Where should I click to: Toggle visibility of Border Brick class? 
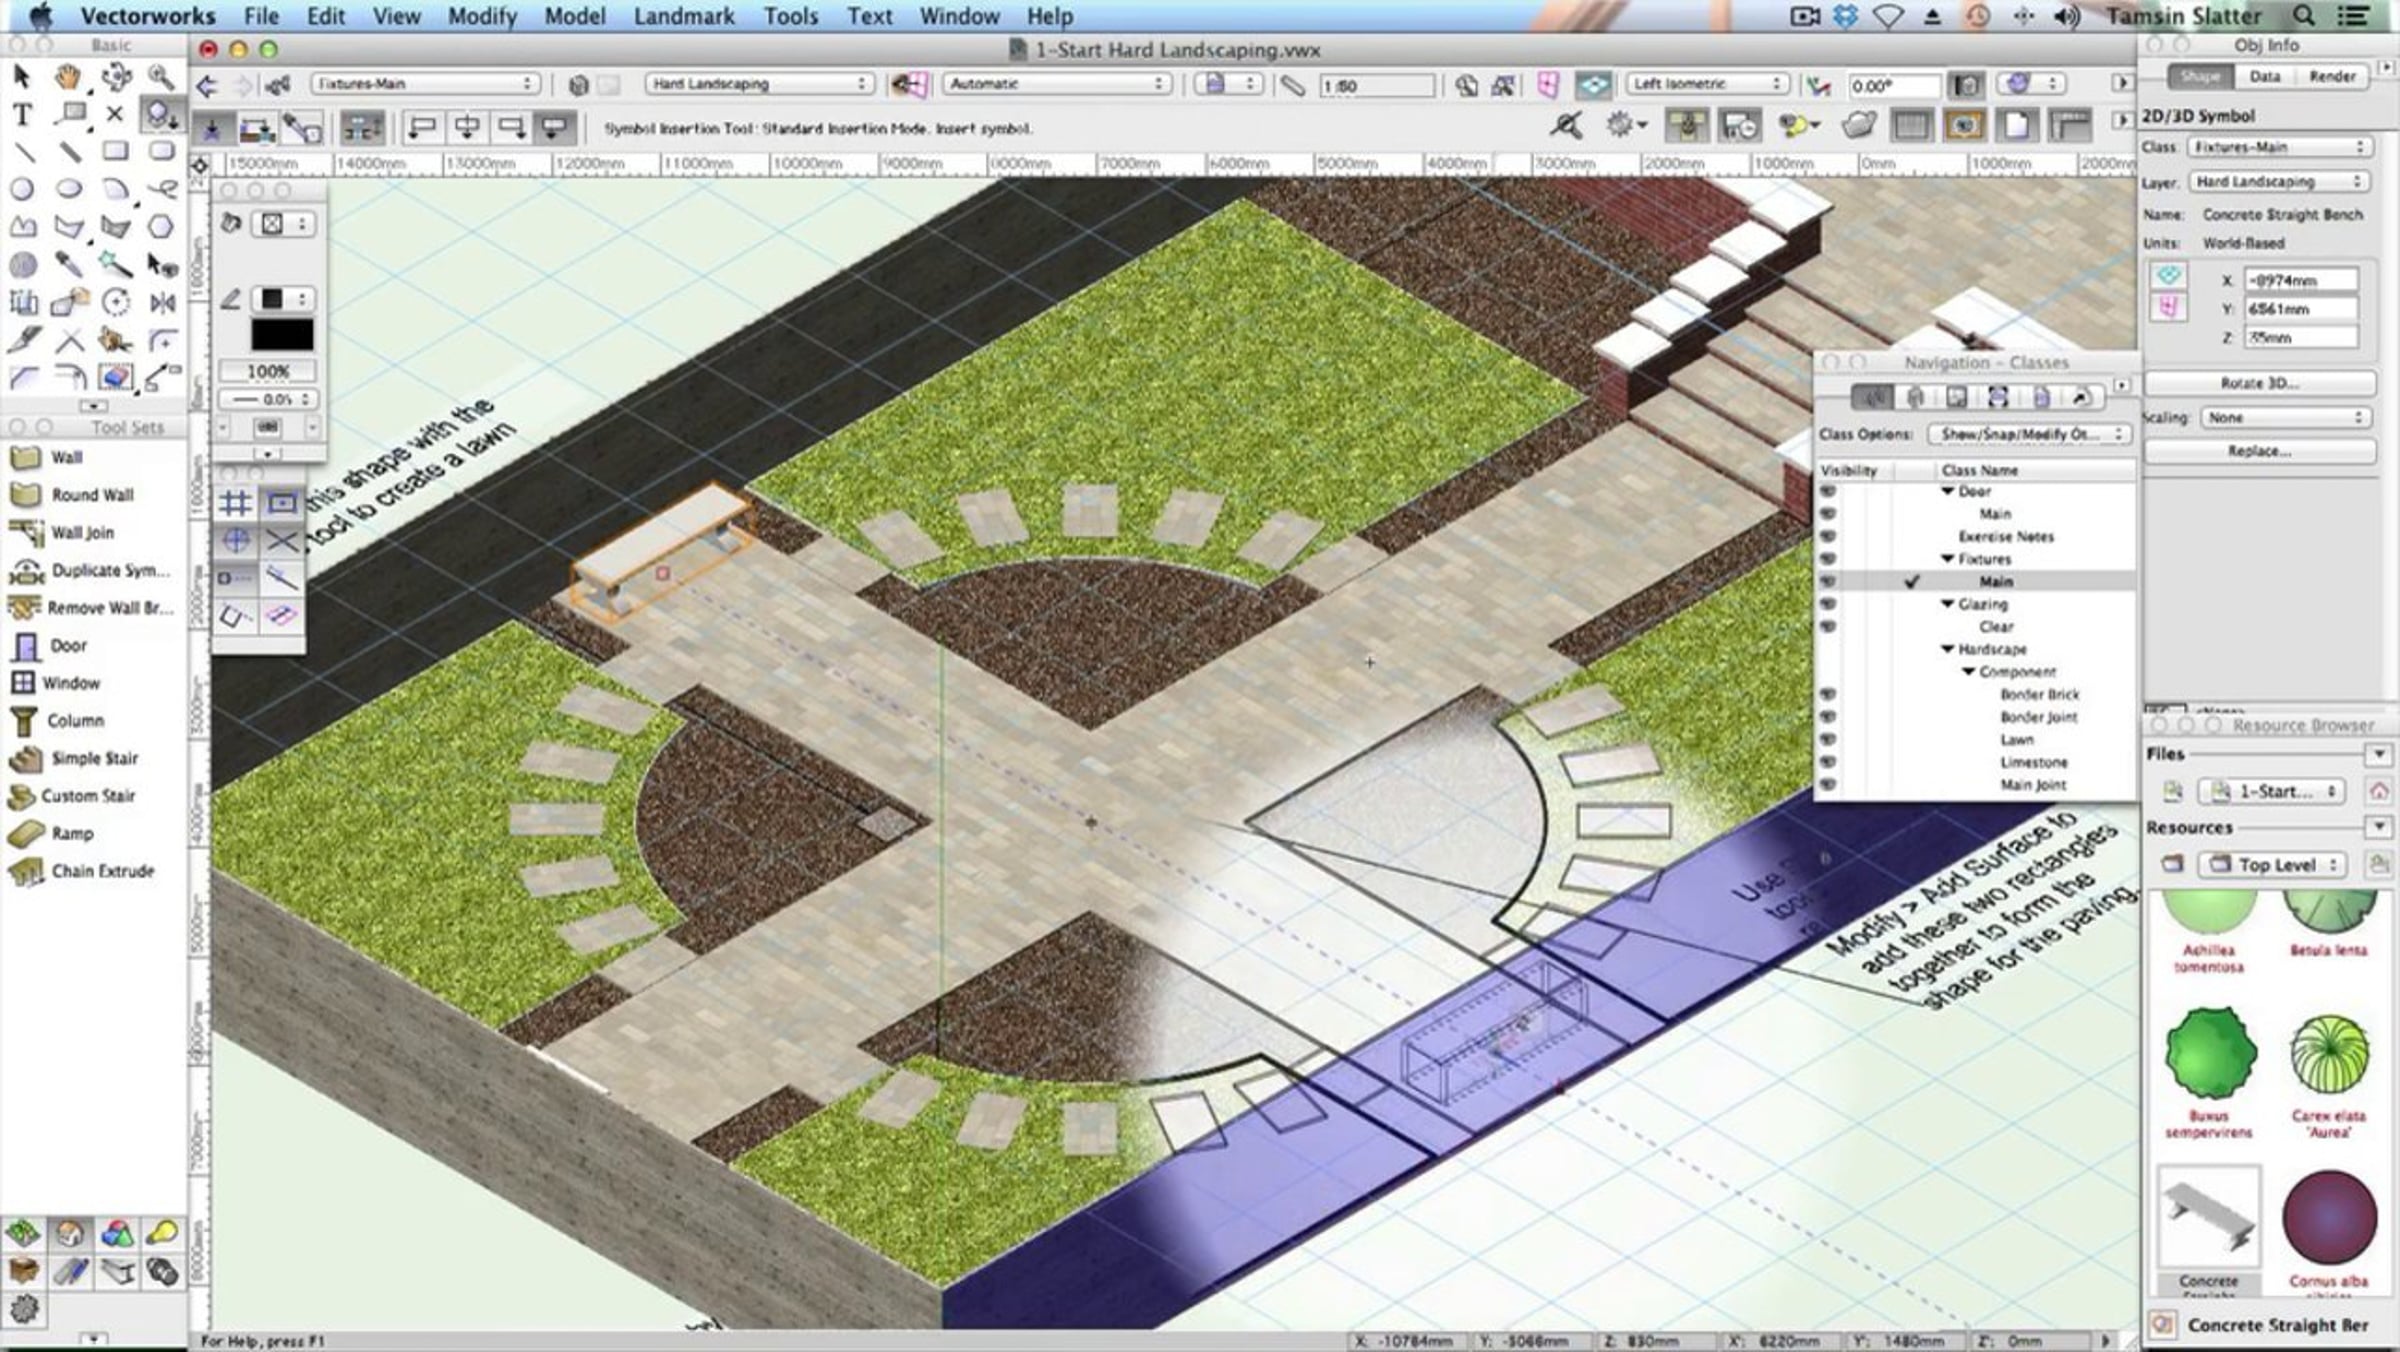point(1828,694)
